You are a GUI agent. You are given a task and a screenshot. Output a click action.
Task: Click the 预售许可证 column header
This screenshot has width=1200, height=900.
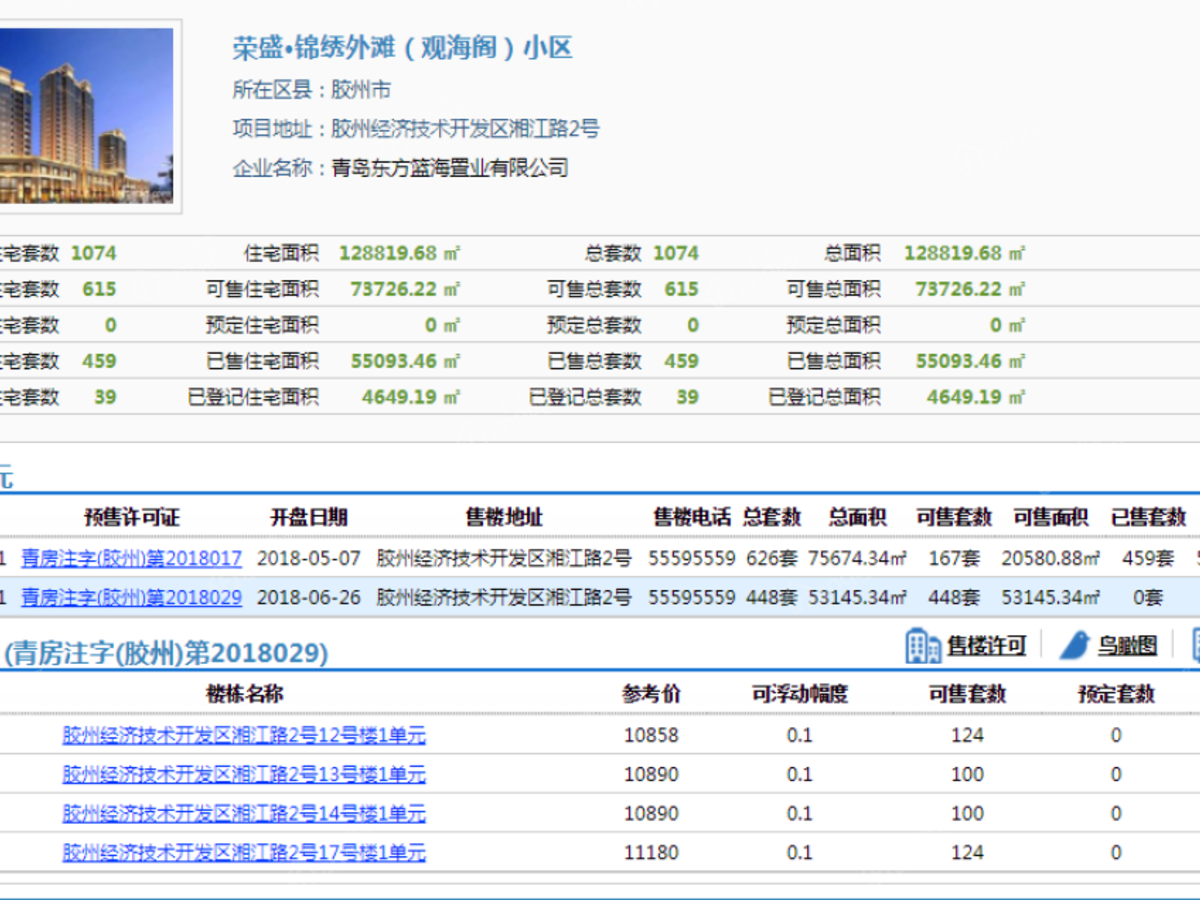131,517
